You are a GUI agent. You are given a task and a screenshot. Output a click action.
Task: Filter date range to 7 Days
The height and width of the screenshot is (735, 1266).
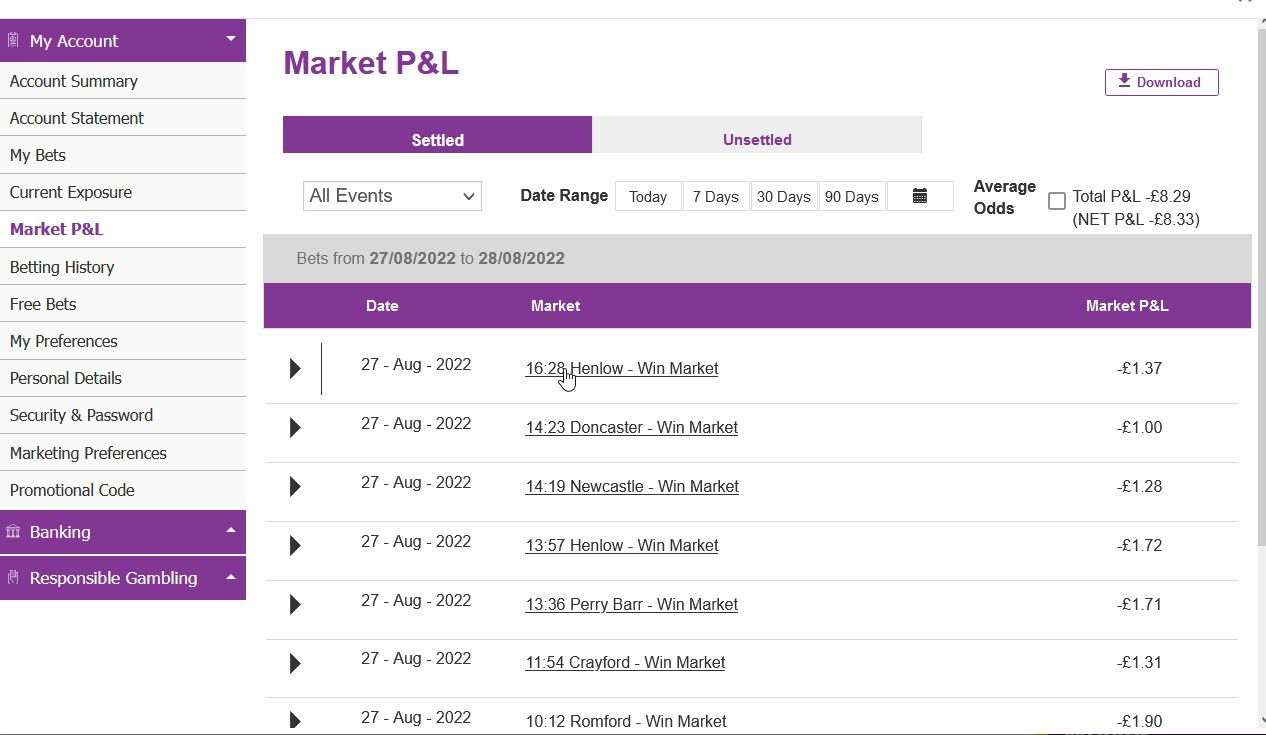point(716,197)
